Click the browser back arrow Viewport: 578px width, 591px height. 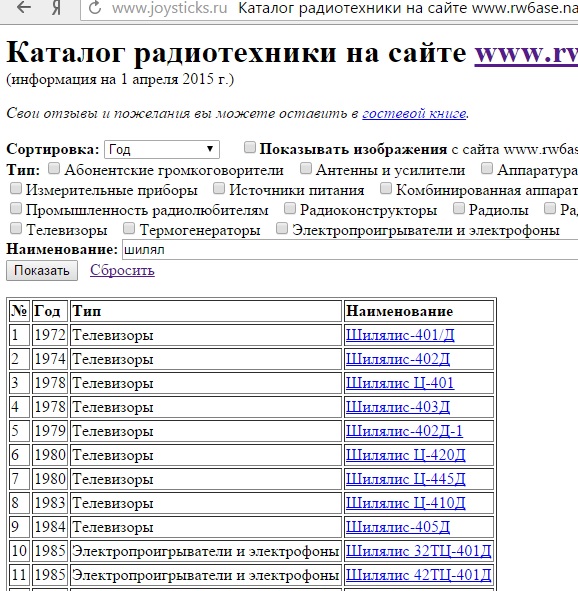[24, 7]
